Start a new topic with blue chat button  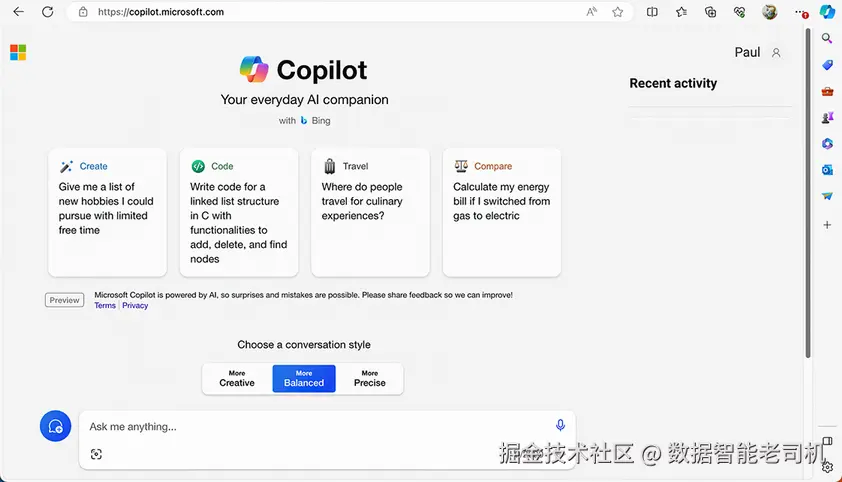point(55,426)
